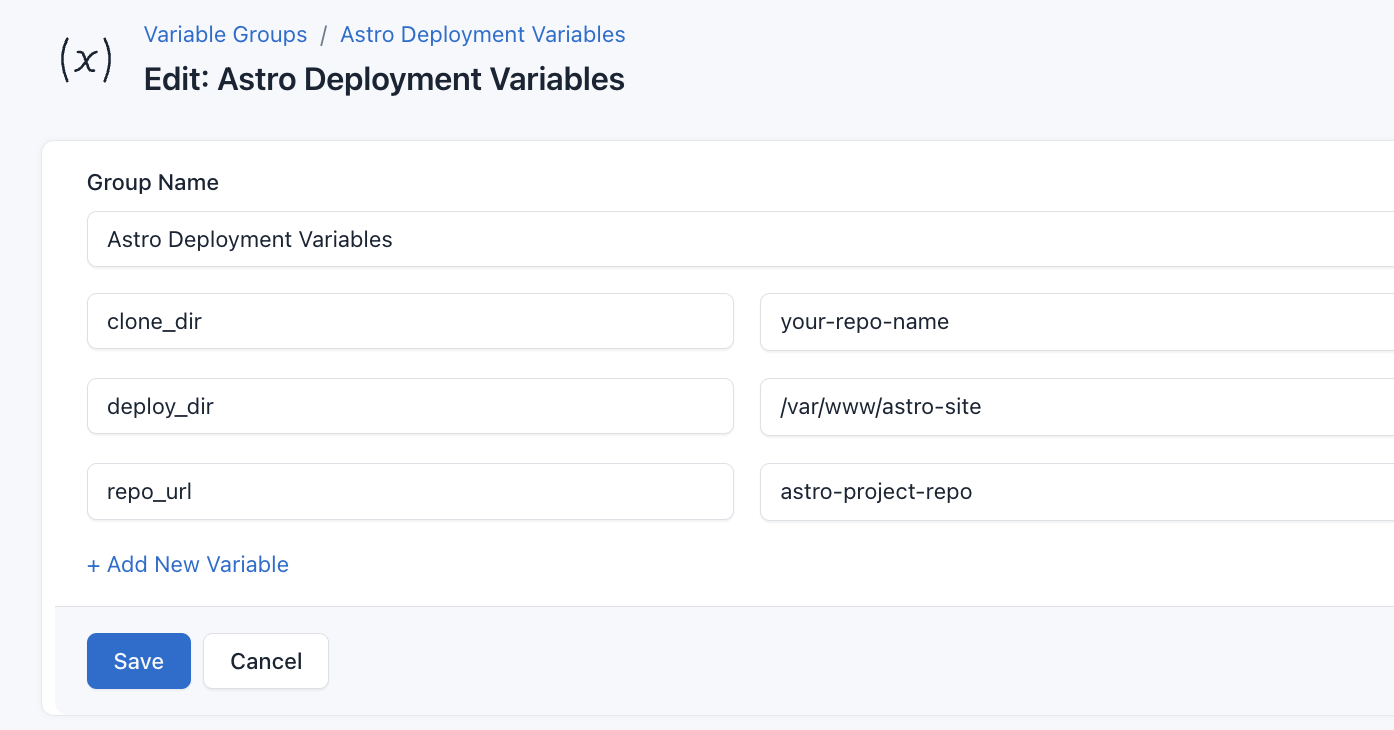Viewport: 1394px width, 730px height.
Task: Select the your-repo-name value field
Action: point(1000,321)
